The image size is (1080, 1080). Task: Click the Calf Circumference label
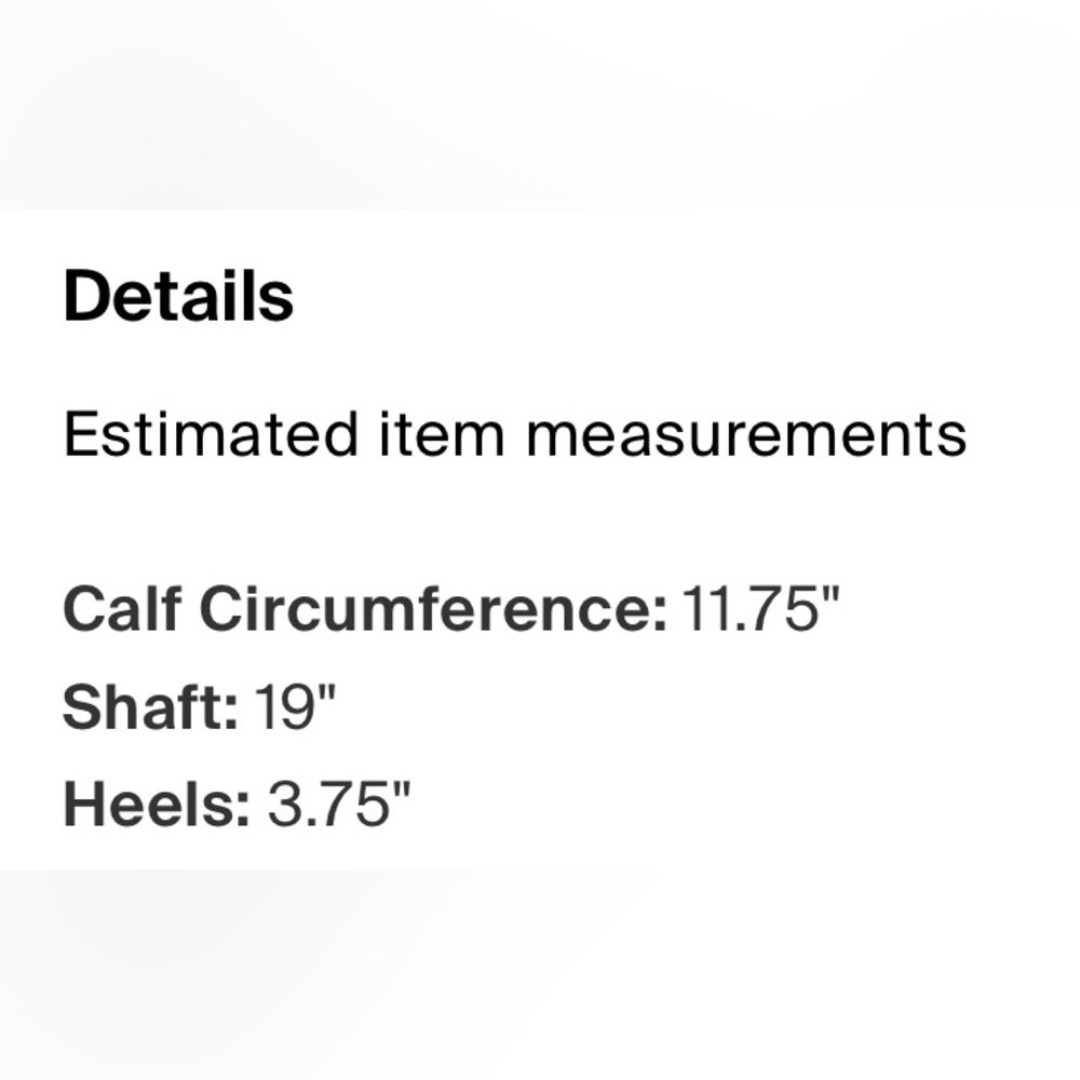click(x=365, y=609)
